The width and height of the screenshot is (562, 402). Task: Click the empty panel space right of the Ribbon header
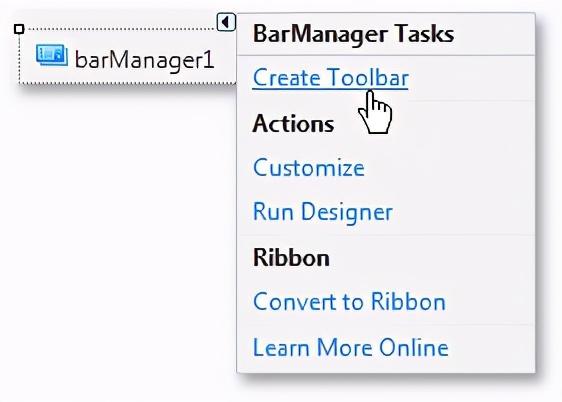(x=430, y=258)
